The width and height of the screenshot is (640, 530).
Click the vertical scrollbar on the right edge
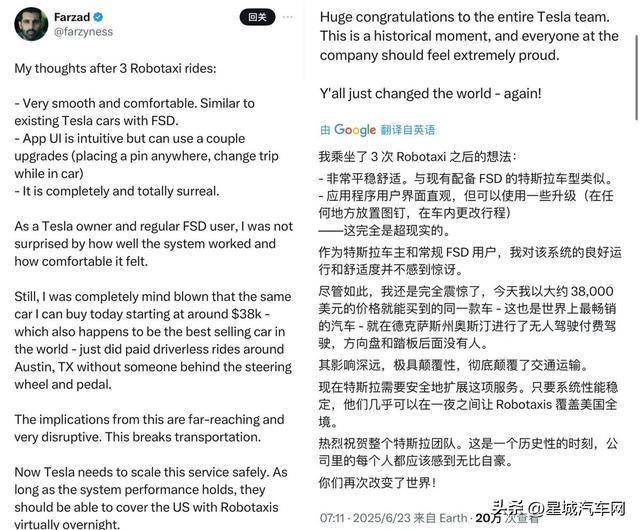[x=637, y=78]
